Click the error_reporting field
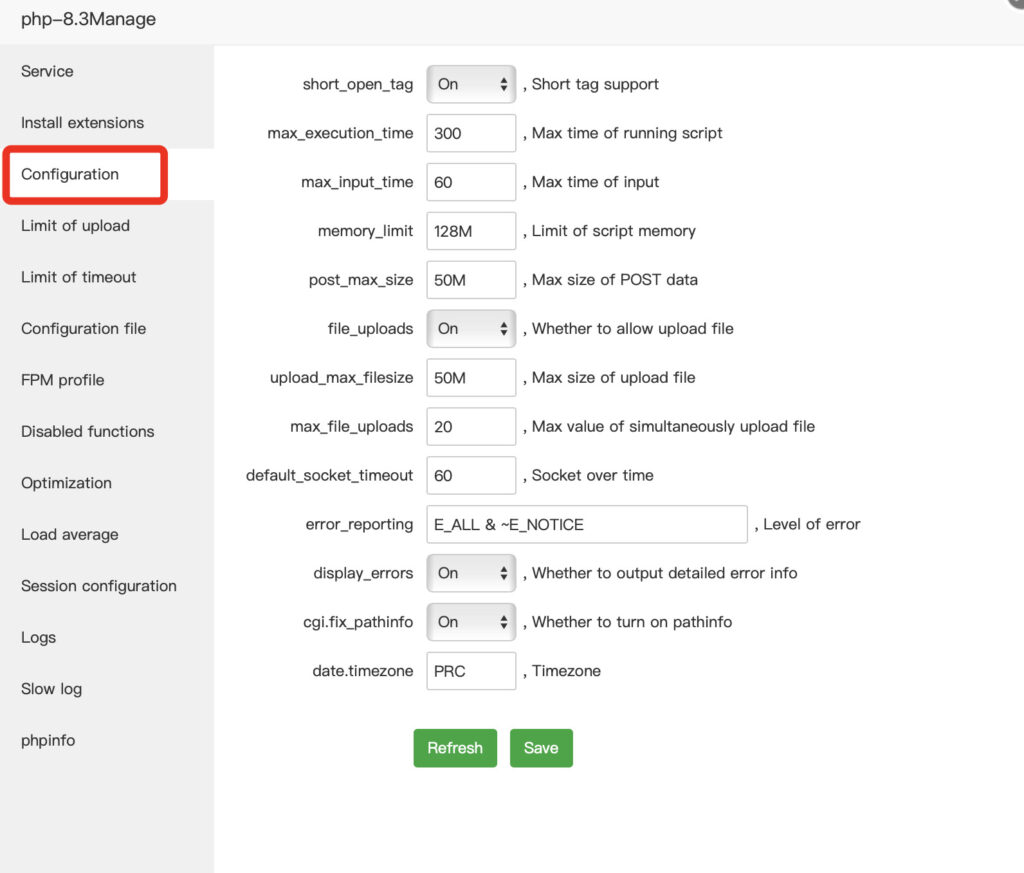Screen dimensions: 1024x873 pos(587,524)
